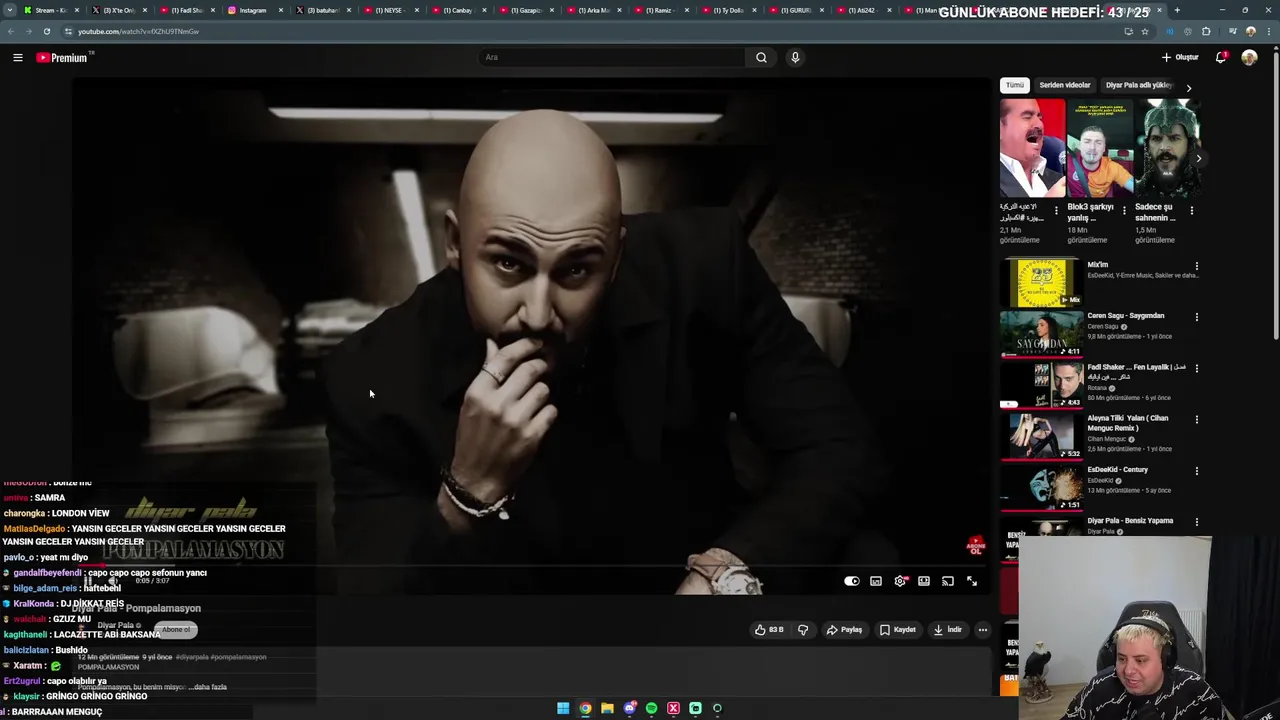Open the Chrome extensions puzzle icon
This screenshot has height=720, width=1280.
tap(1206, 31)
